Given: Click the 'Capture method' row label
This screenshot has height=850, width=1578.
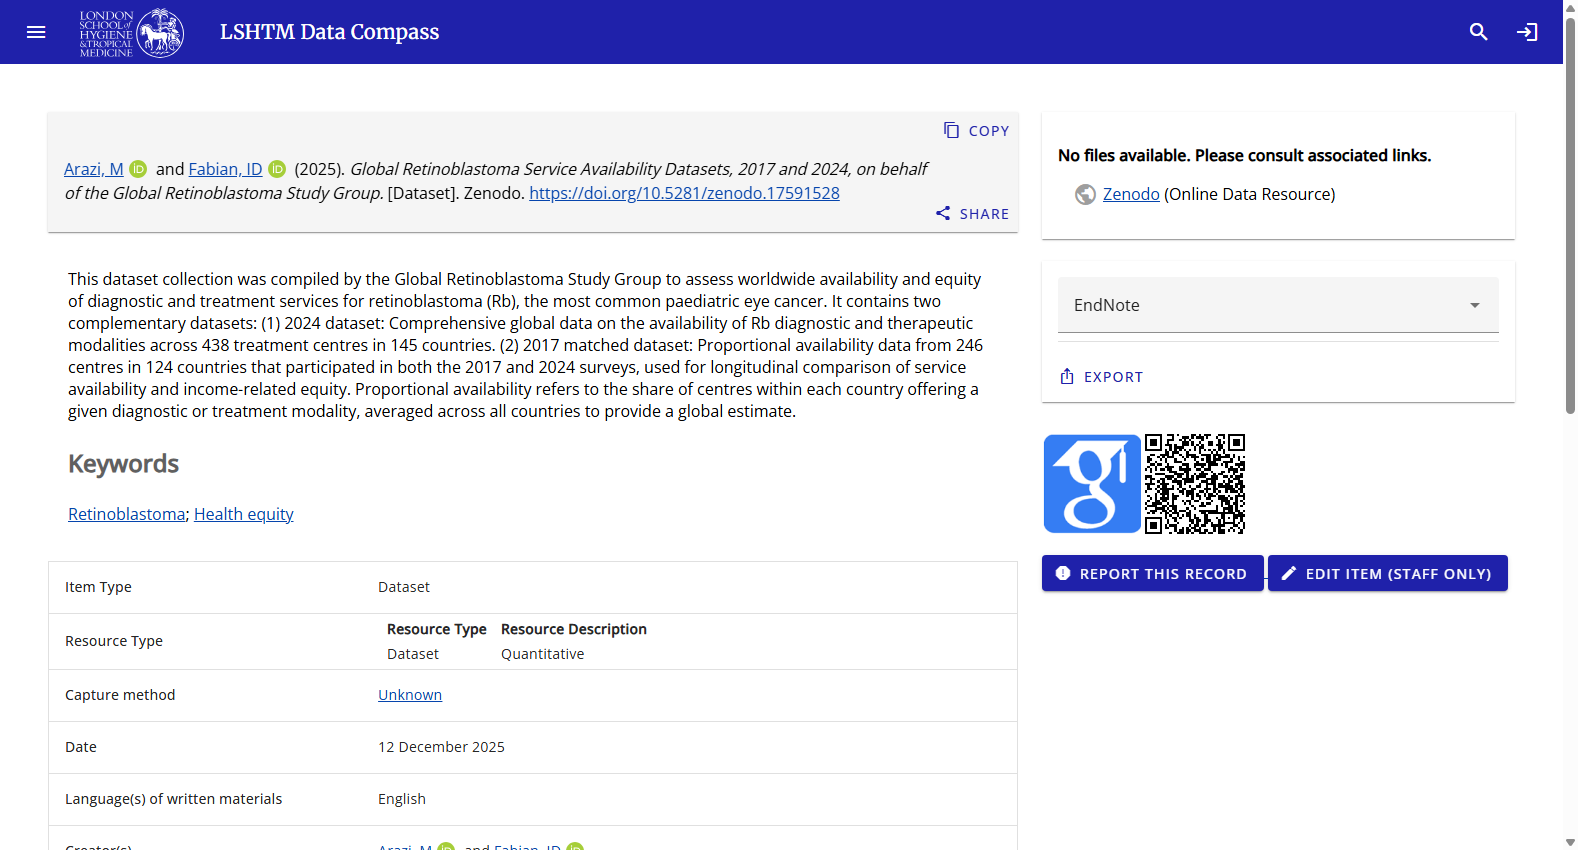Looking at the screenshot, I should 120,695.
